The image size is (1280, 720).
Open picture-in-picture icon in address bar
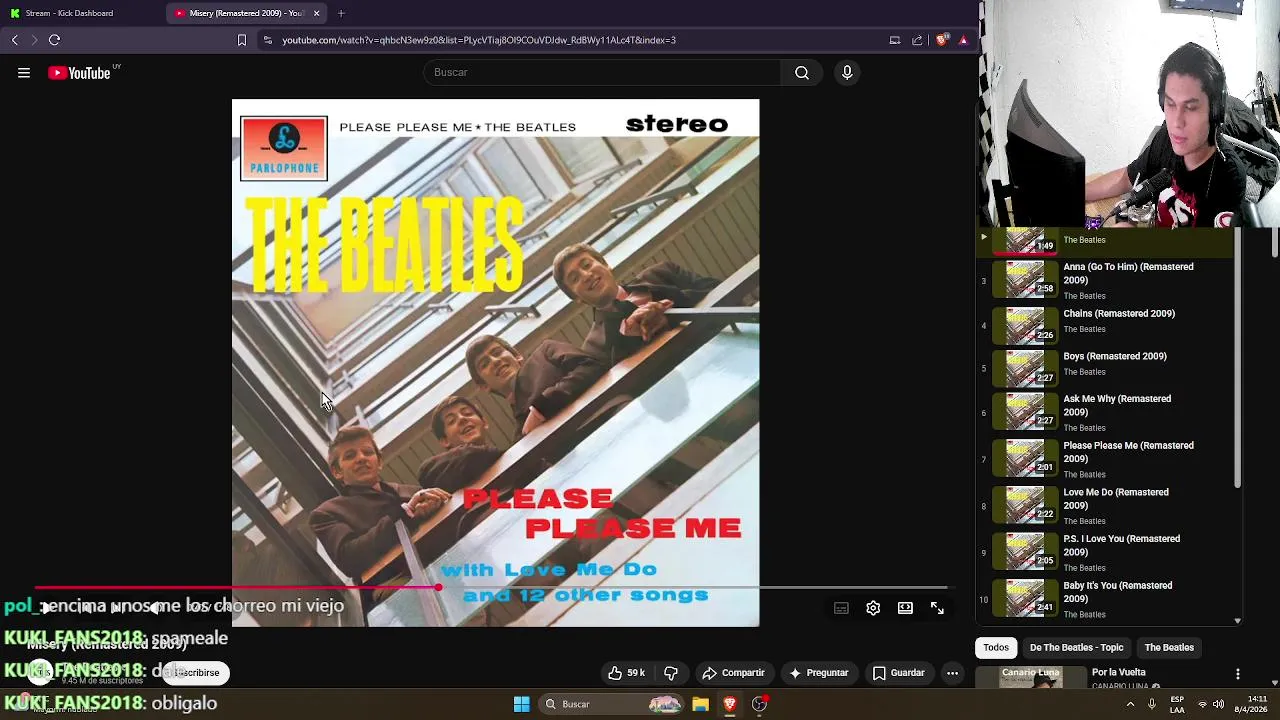click(x=894, y=40)
